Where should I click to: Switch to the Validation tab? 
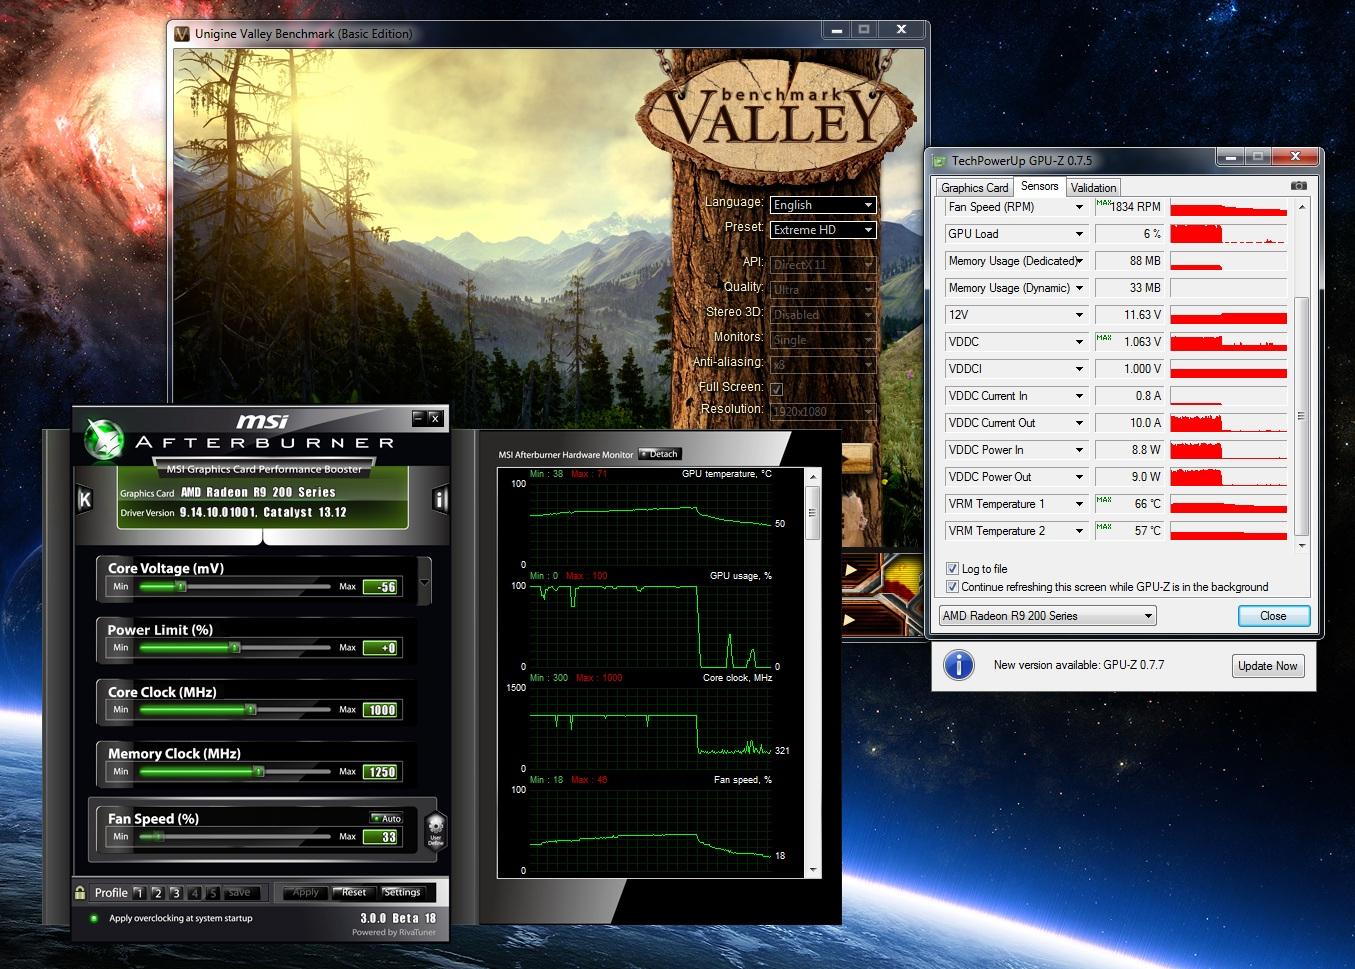click(x=1093, y=188)
